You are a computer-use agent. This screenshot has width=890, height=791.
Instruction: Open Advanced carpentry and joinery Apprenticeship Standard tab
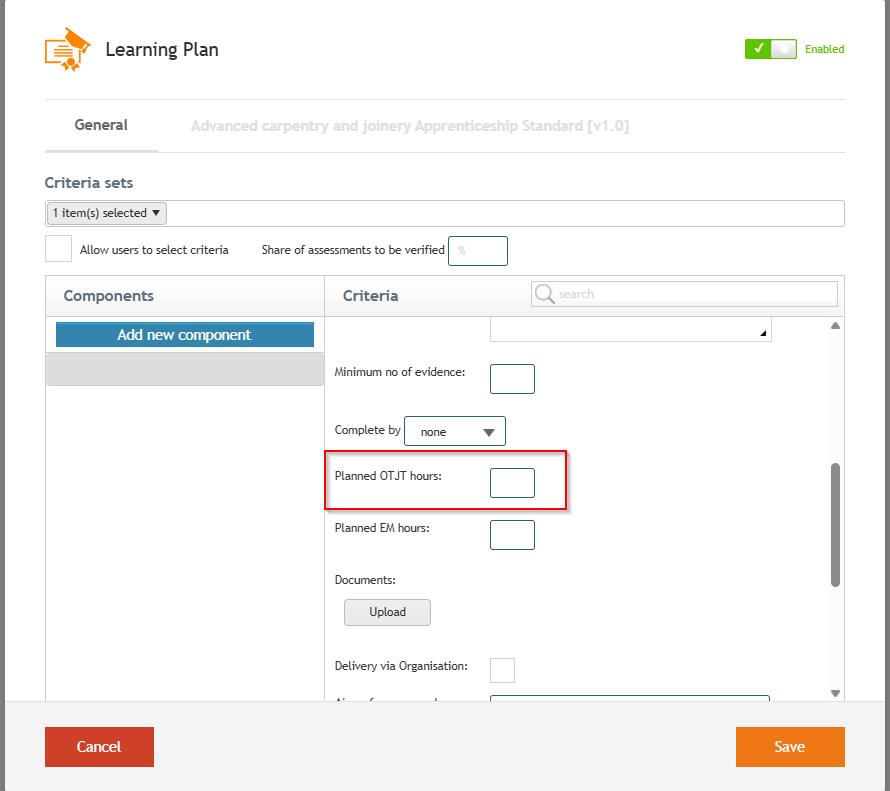[x=410, y=126]
